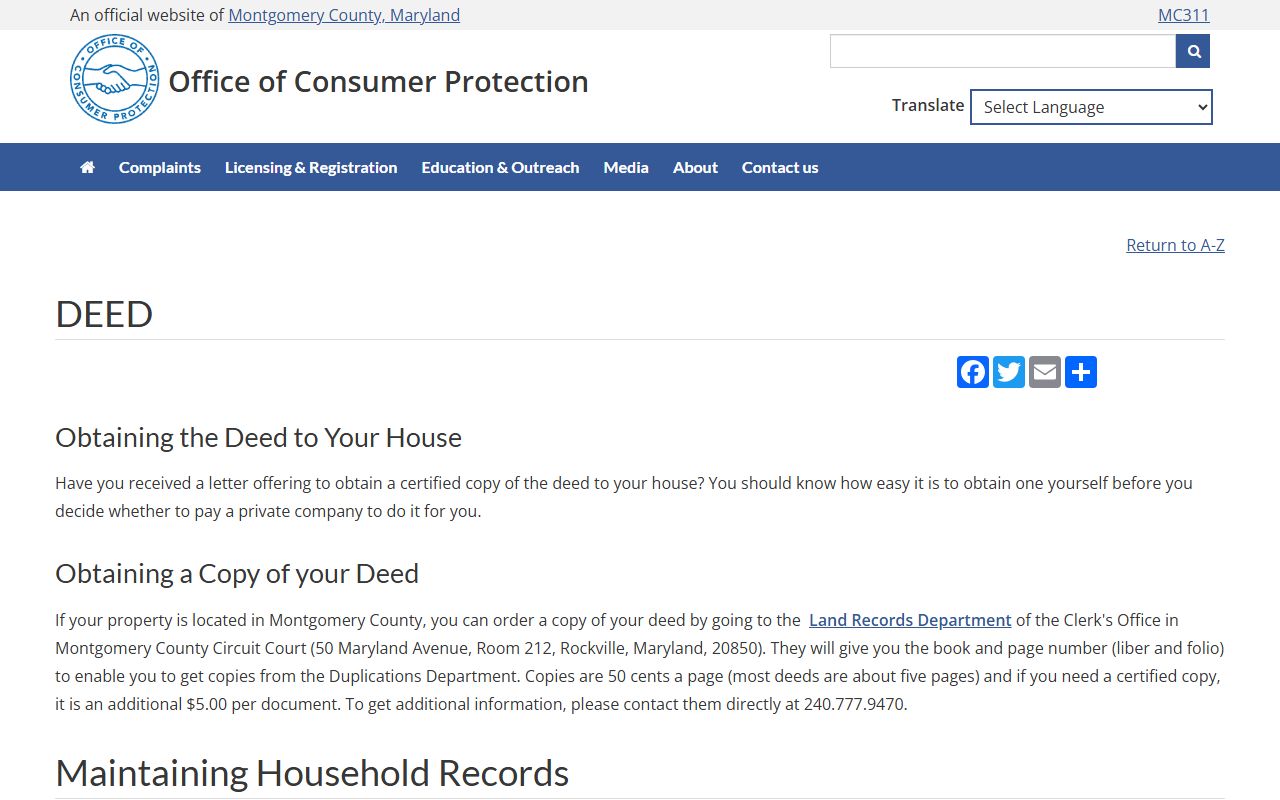Click the 'Maintaining Household Records' heading
Screen dimensions: 1280x800
pyautogui.click(x=312, y=773)
